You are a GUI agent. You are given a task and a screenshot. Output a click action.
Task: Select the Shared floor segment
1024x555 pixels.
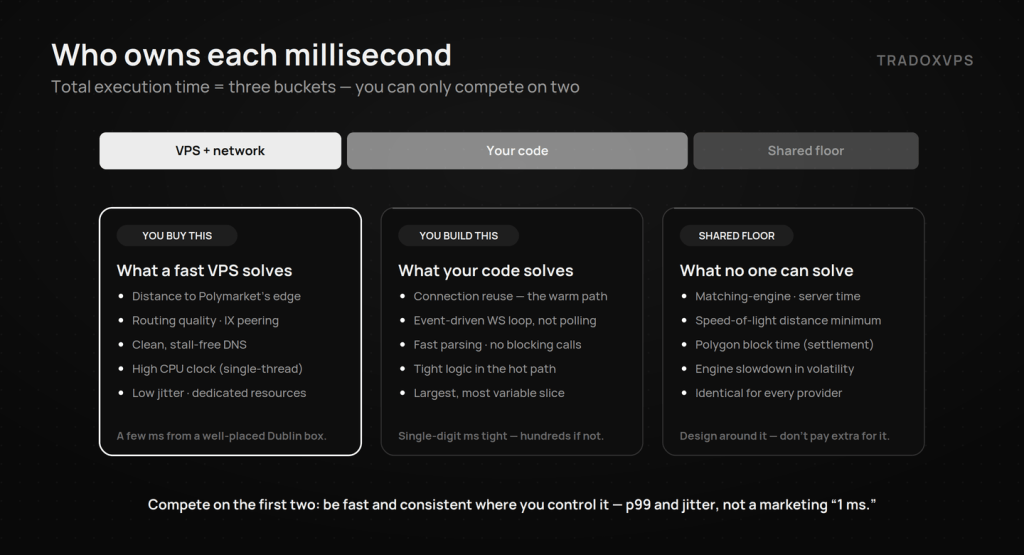coord(805,151)
